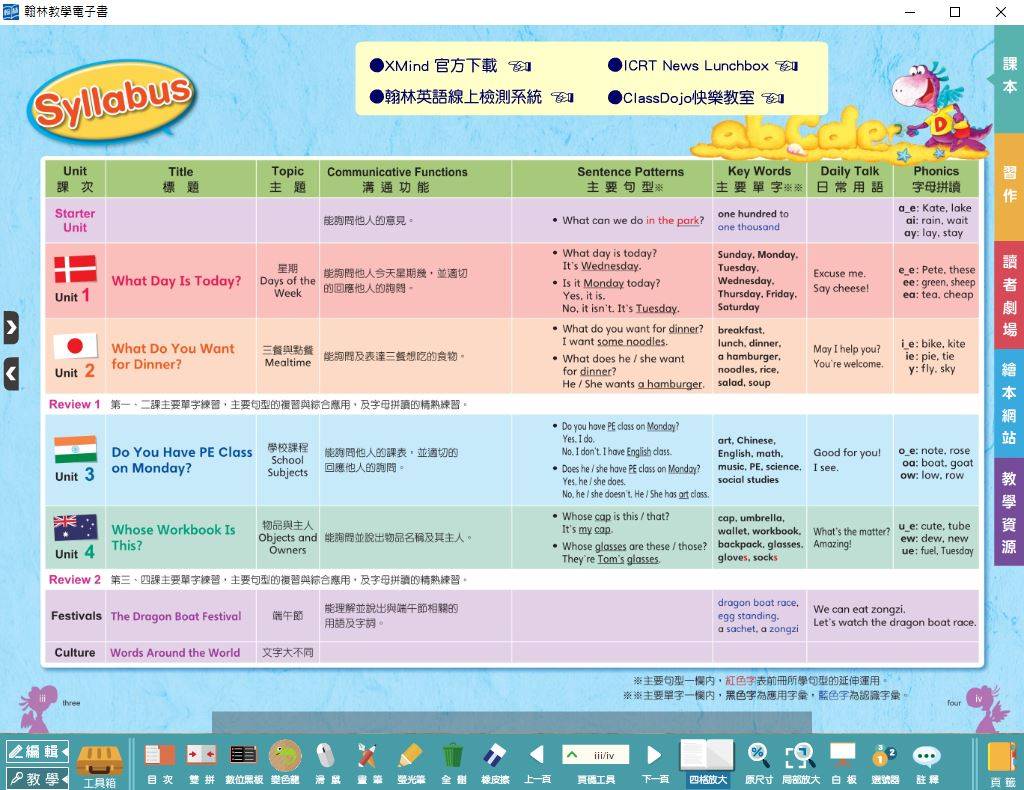The image size is (1024, 790).
Task: Click the hand icon after ClassDojo快樂教室
Action: pyautogui.click(x=773, y=99)
